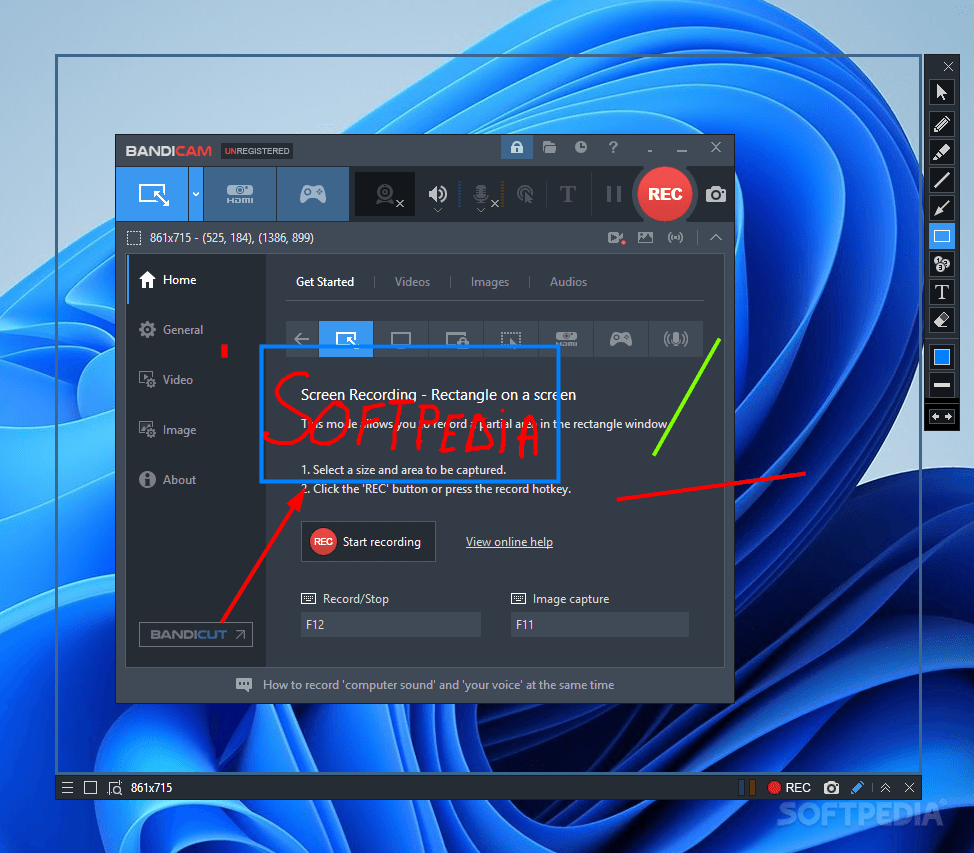Activate the eraser annotation tool
The width and height of the screenshot is (974, 853).
tap(941, 320)
